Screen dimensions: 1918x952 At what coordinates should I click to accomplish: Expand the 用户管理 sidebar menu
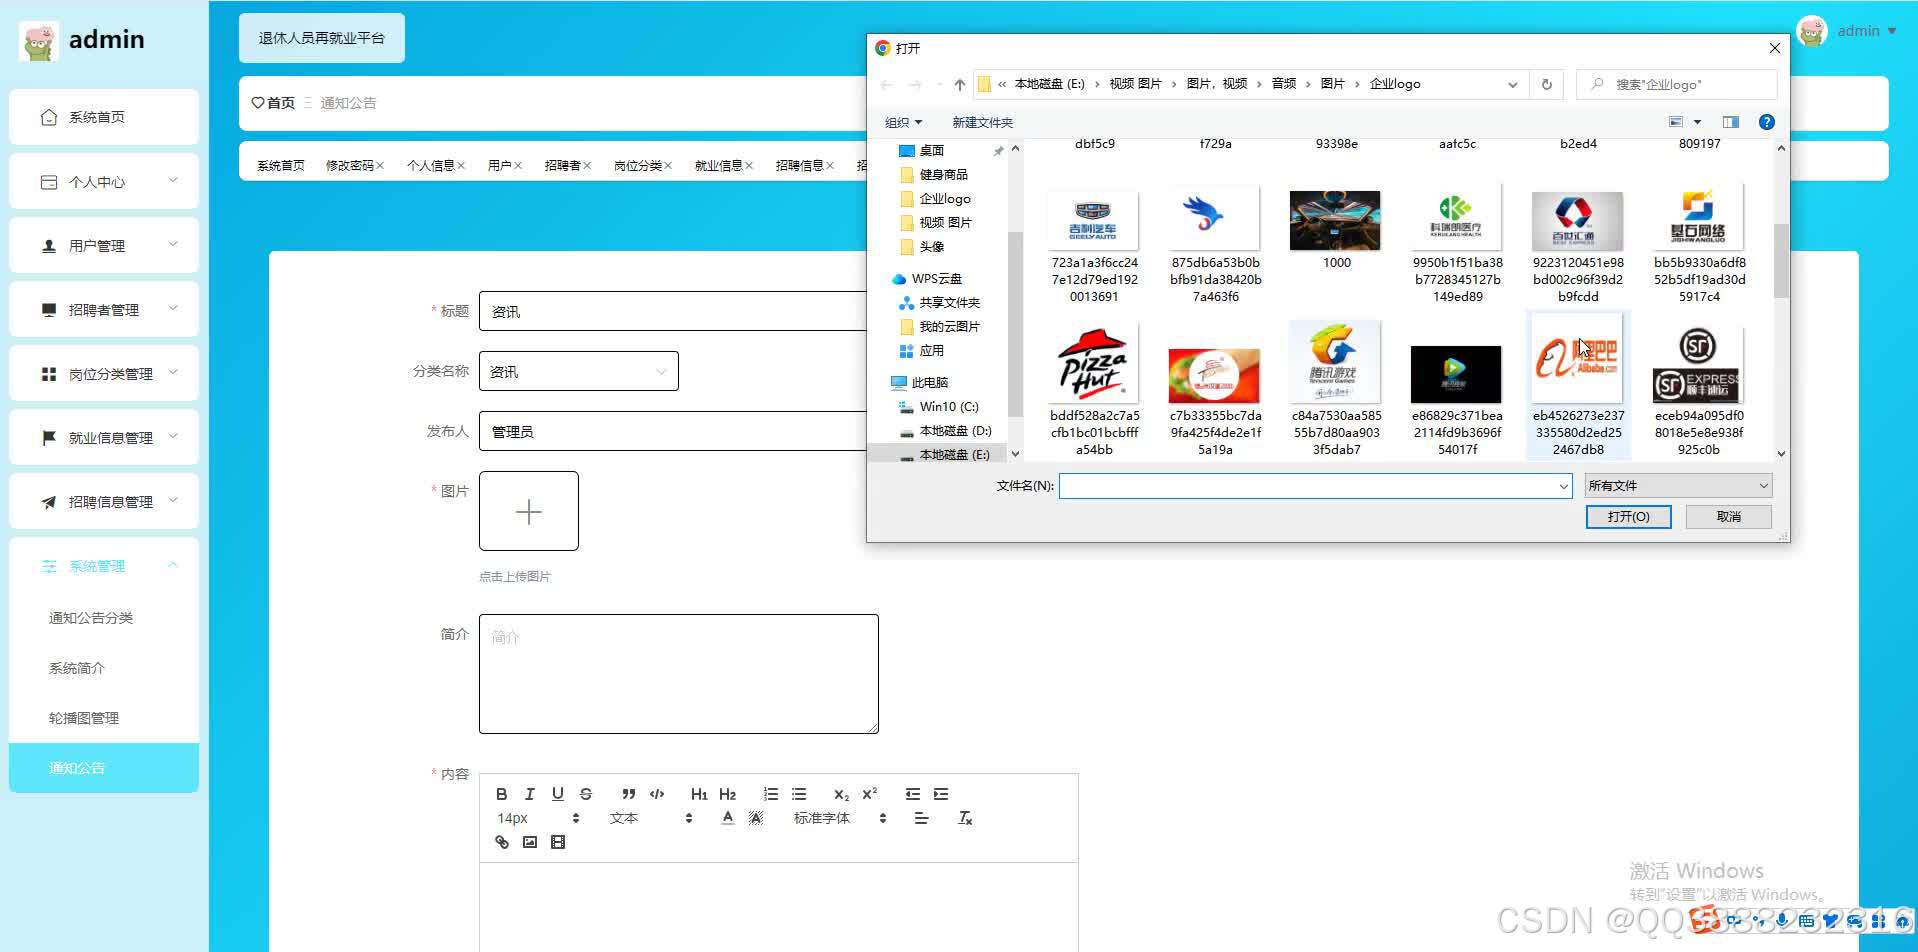(x=104, y=245)
